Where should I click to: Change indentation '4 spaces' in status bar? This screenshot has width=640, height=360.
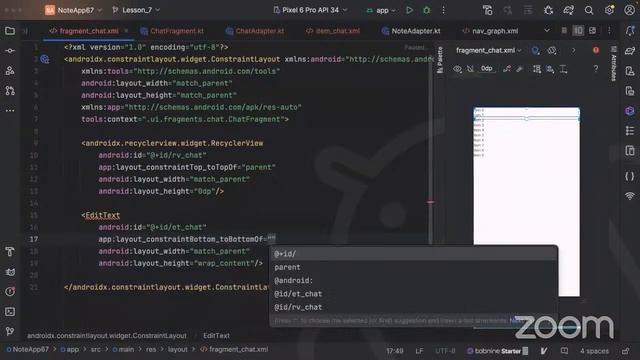[x=594, y=351]
